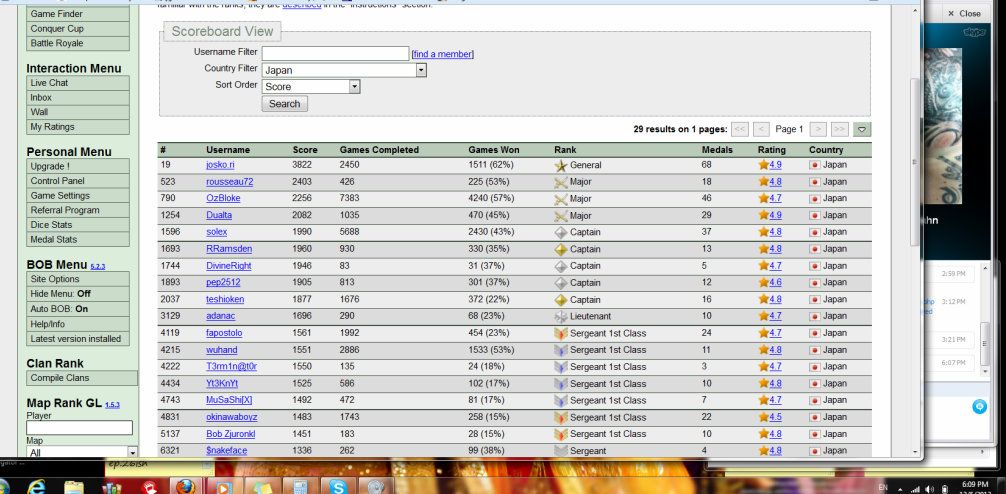Click the Major rank icon in rousseau72 row
Viewport: 1006px width, 494px height.
click(x=561, y=182)
